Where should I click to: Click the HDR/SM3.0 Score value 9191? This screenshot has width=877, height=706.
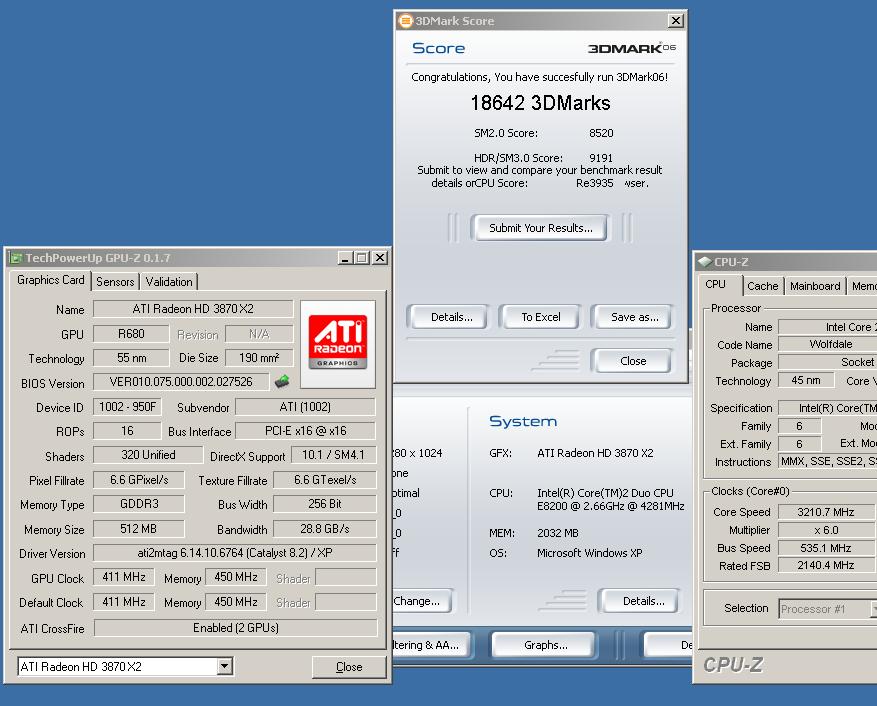pyautogui.click(x=601, y=158)
